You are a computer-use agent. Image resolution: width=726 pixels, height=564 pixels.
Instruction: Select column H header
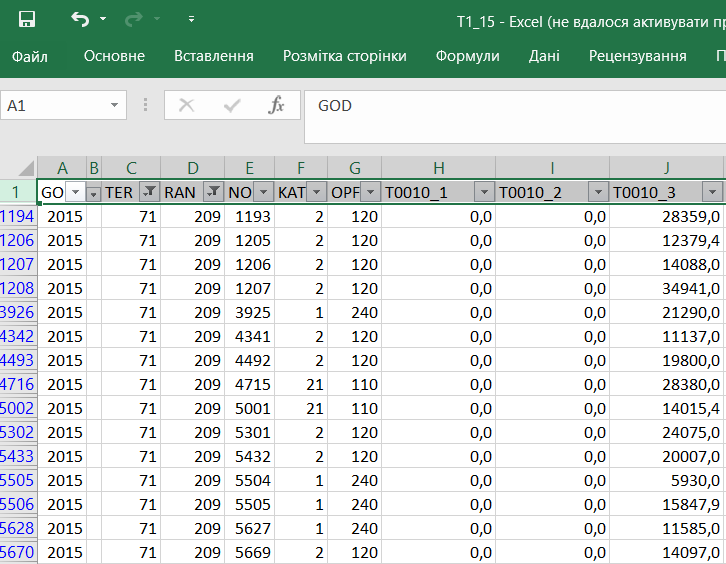[x=438, y=168]
